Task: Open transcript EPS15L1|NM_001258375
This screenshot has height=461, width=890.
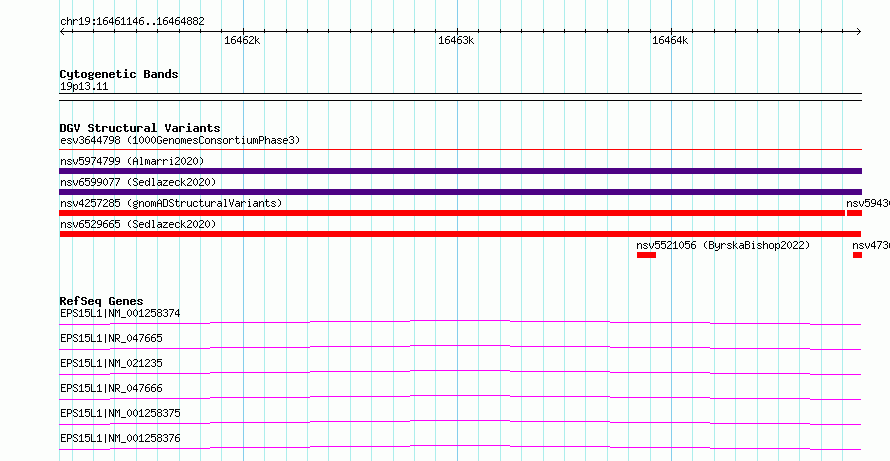Action: pos(120,413)
